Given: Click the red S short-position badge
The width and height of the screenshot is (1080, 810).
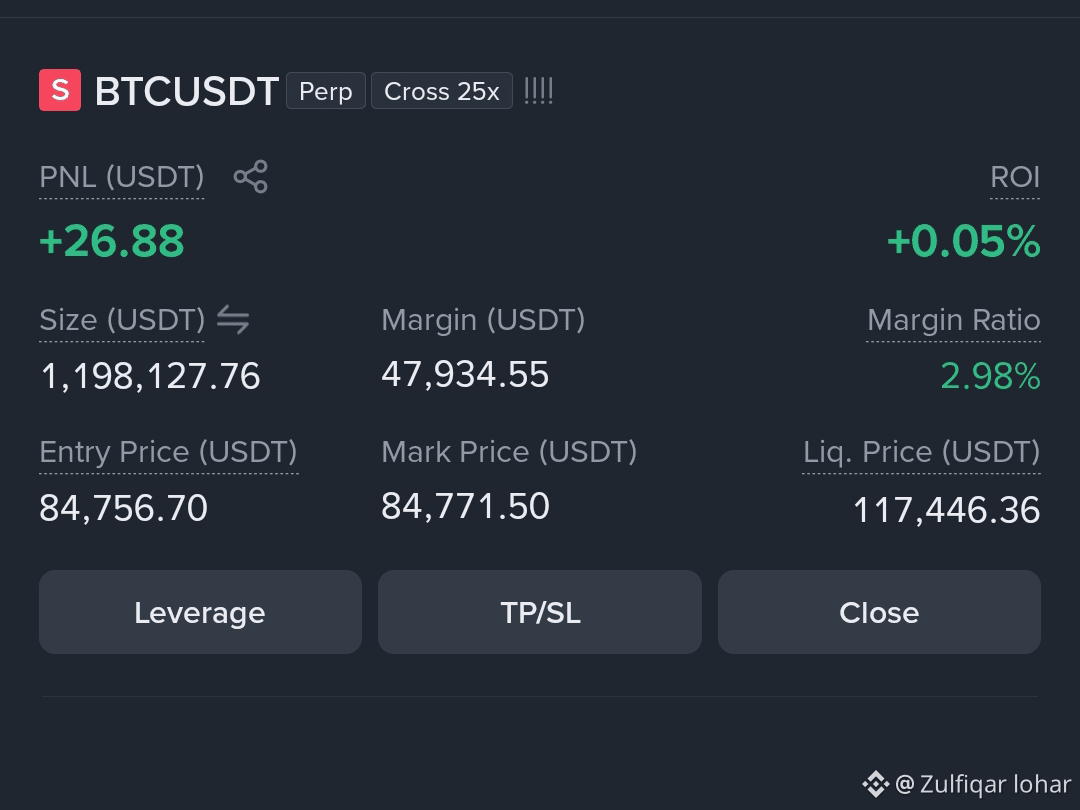Looking at the screenshot, I should (x=60, y=90).
